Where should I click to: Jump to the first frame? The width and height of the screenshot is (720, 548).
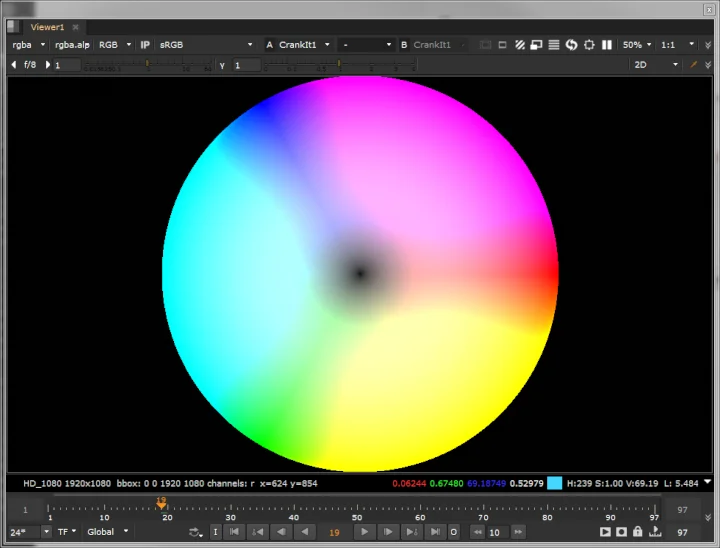pos(235,532)
